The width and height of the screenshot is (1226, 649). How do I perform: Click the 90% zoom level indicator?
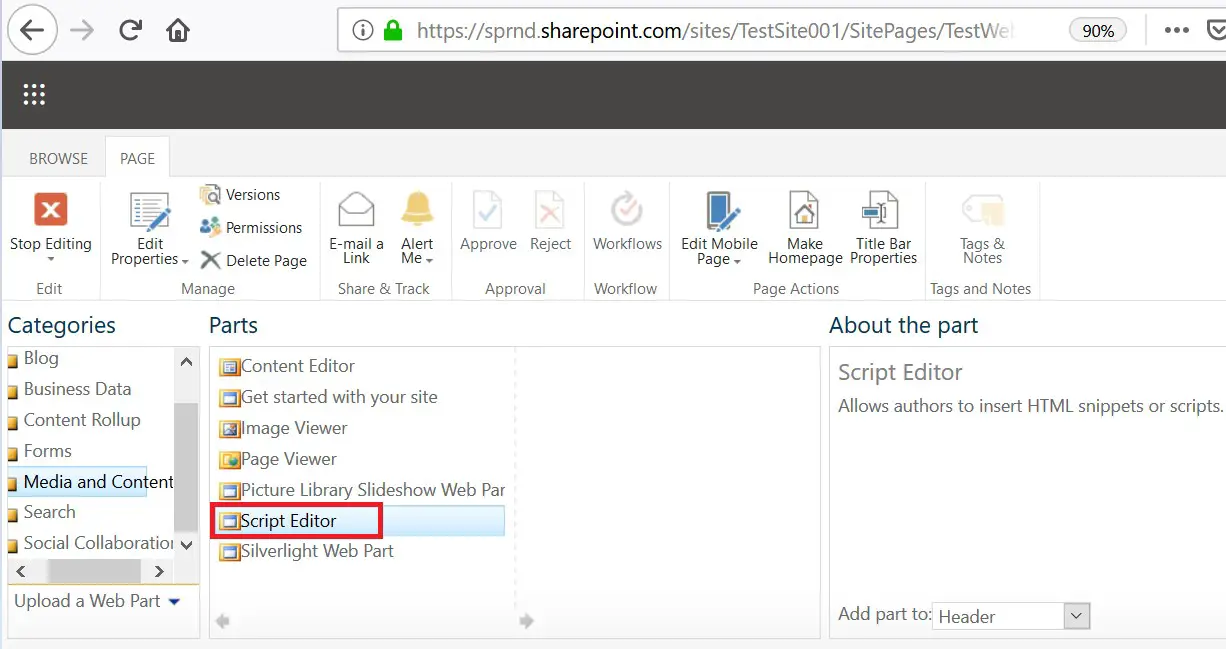click(x=1098, y=31)
